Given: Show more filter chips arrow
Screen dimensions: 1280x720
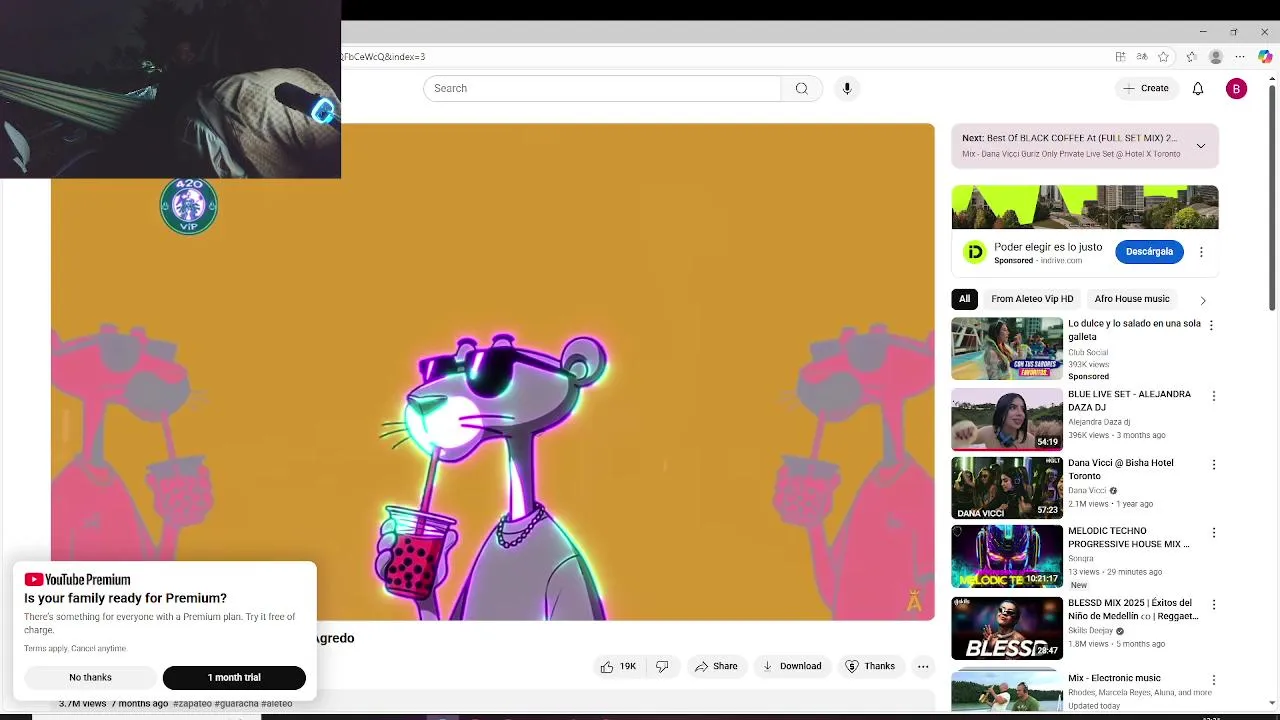Looking at the screenshot, I should coord(1203,300).
